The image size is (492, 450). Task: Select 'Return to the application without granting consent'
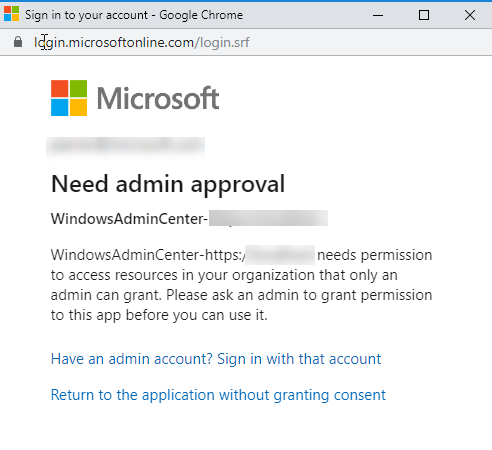[x=218, y=395]
